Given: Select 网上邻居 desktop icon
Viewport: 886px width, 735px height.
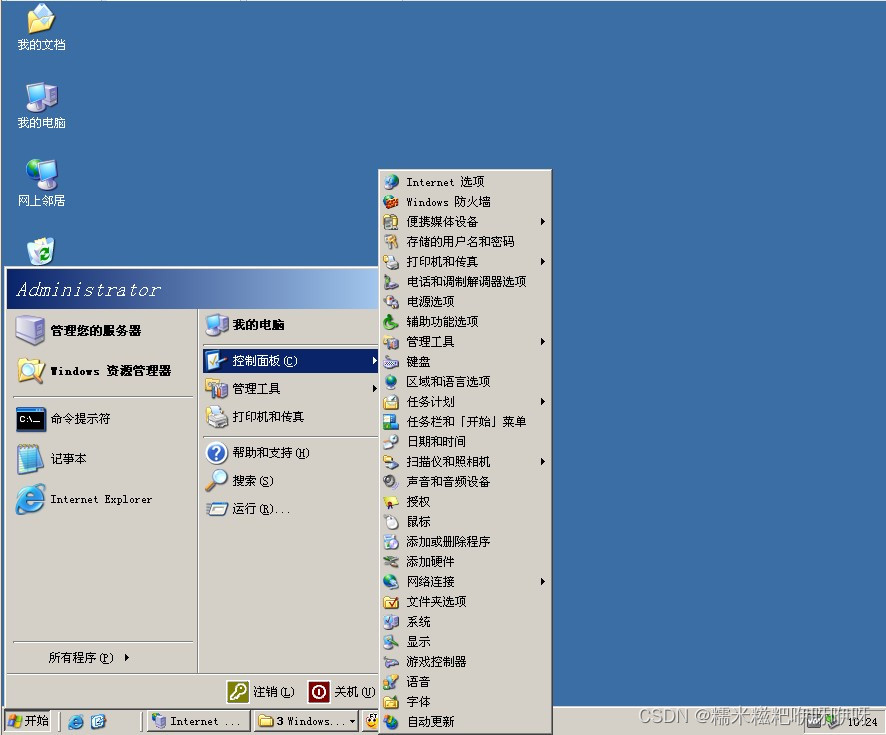Looking at the screenshot, I should 41,183.
